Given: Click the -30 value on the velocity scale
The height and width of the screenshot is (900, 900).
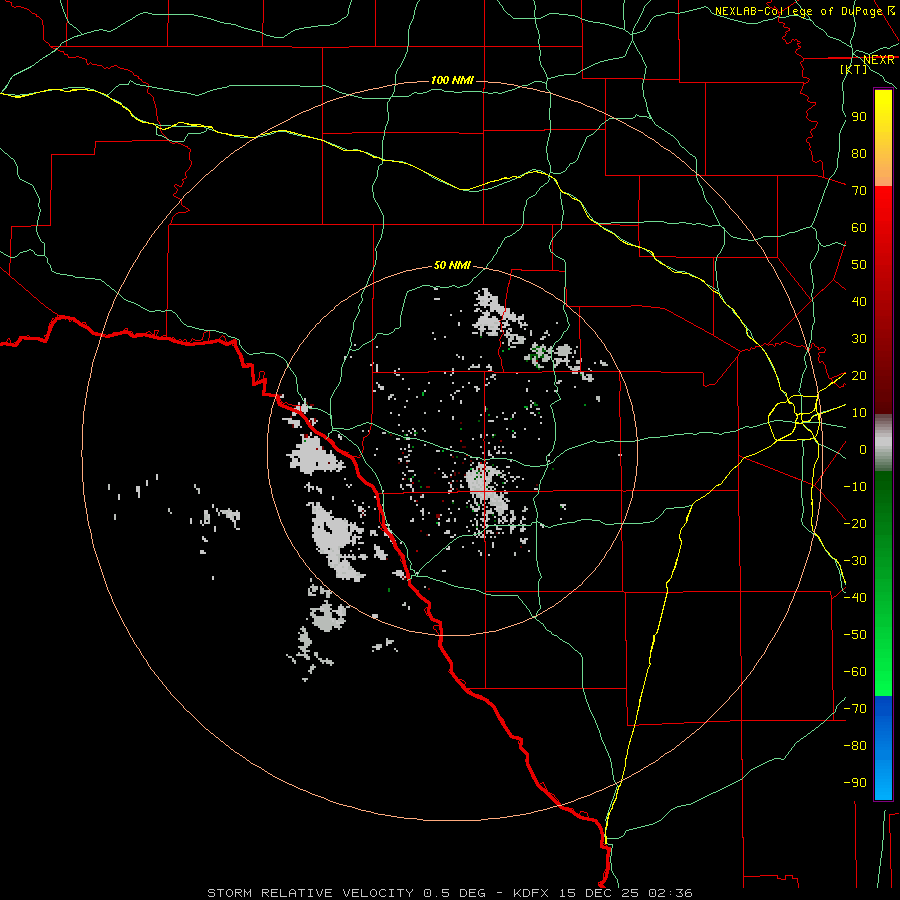Looking at the screenshot, I should click(855, 561).
